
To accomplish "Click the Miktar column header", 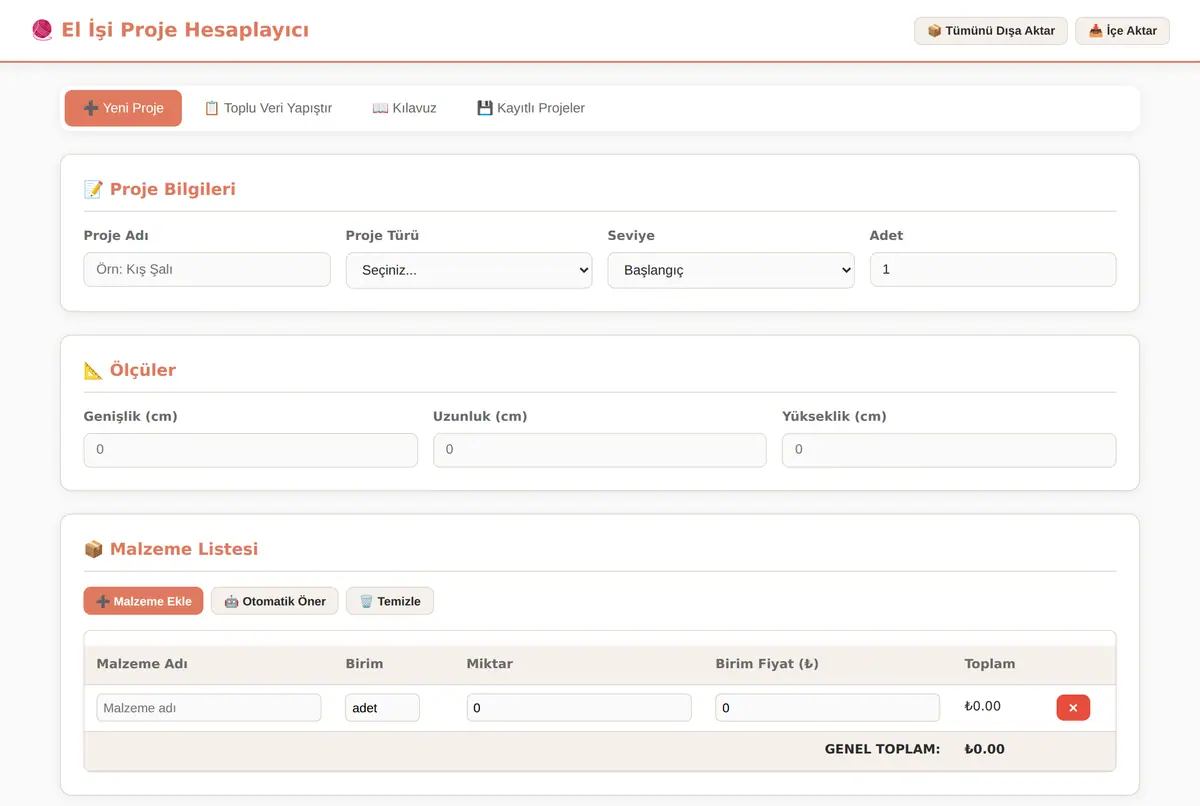I will 490,664.
